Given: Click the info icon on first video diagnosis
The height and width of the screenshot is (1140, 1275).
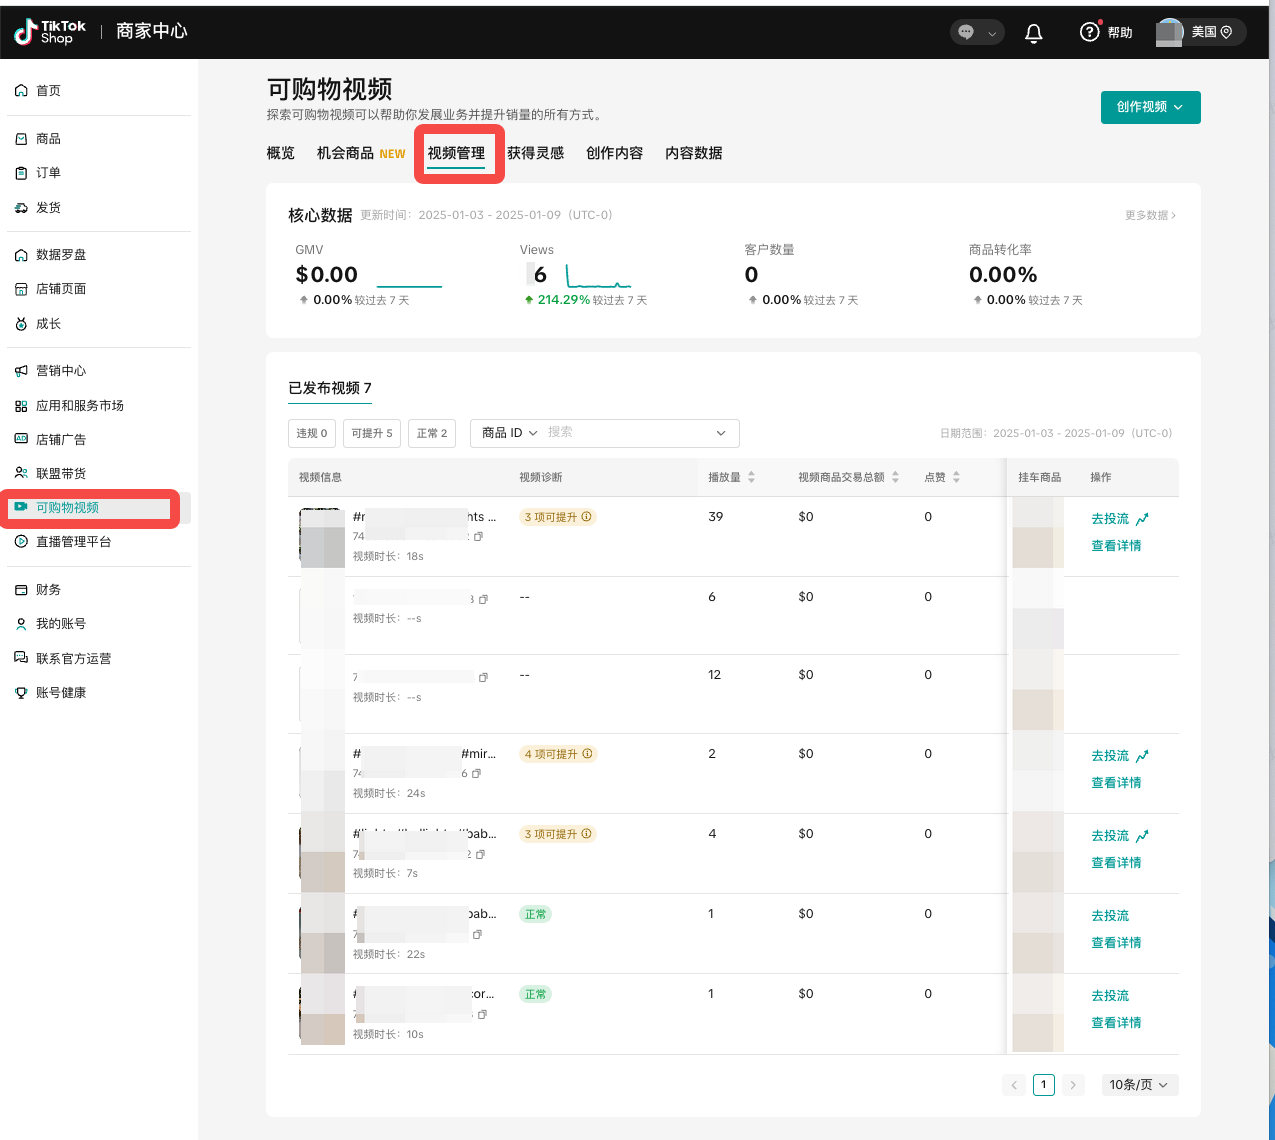Looking at the screenshot, I should [587, 517].
